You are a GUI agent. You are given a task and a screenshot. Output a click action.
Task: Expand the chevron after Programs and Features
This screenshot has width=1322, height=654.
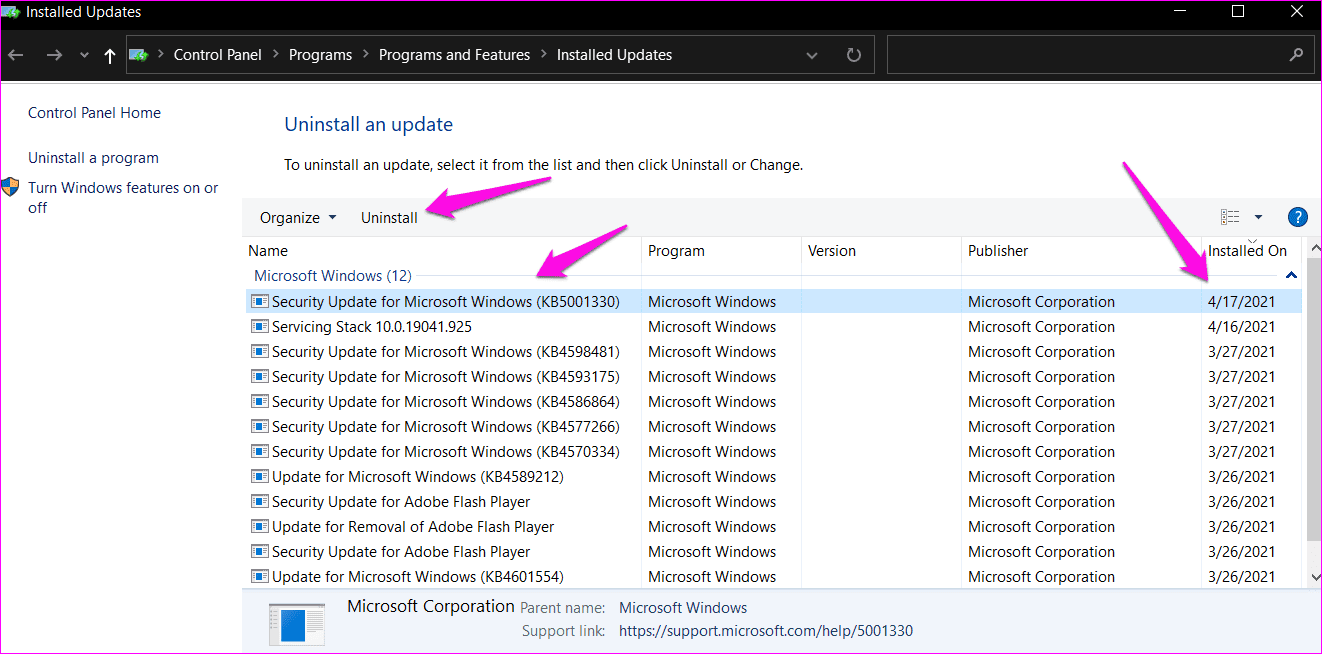(543, 55)
